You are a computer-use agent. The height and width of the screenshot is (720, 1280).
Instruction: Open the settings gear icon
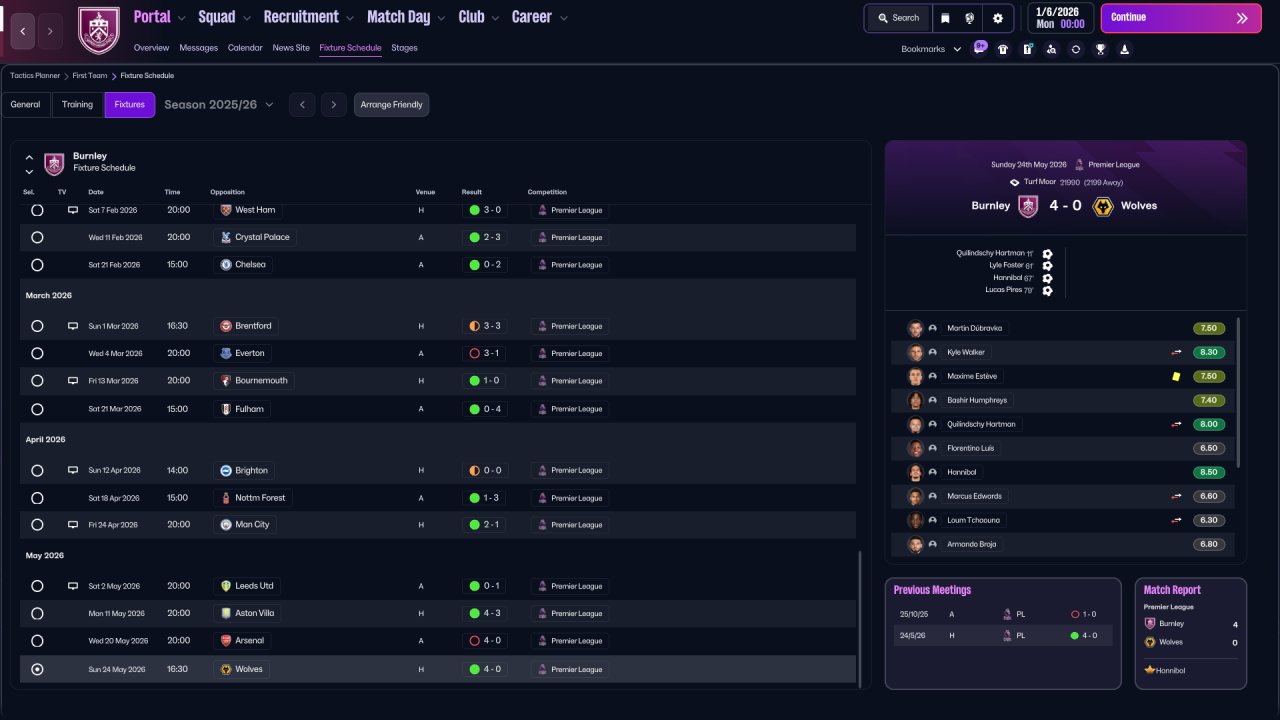(997, 18)
